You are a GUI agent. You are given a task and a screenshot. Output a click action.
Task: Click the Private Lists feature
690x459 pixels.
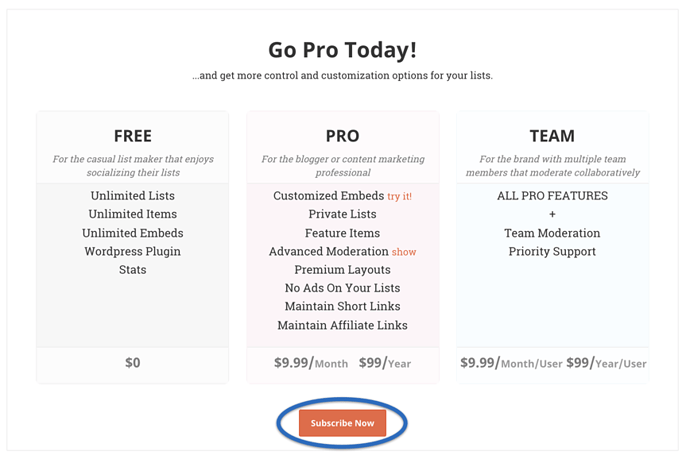coord(342,214)
